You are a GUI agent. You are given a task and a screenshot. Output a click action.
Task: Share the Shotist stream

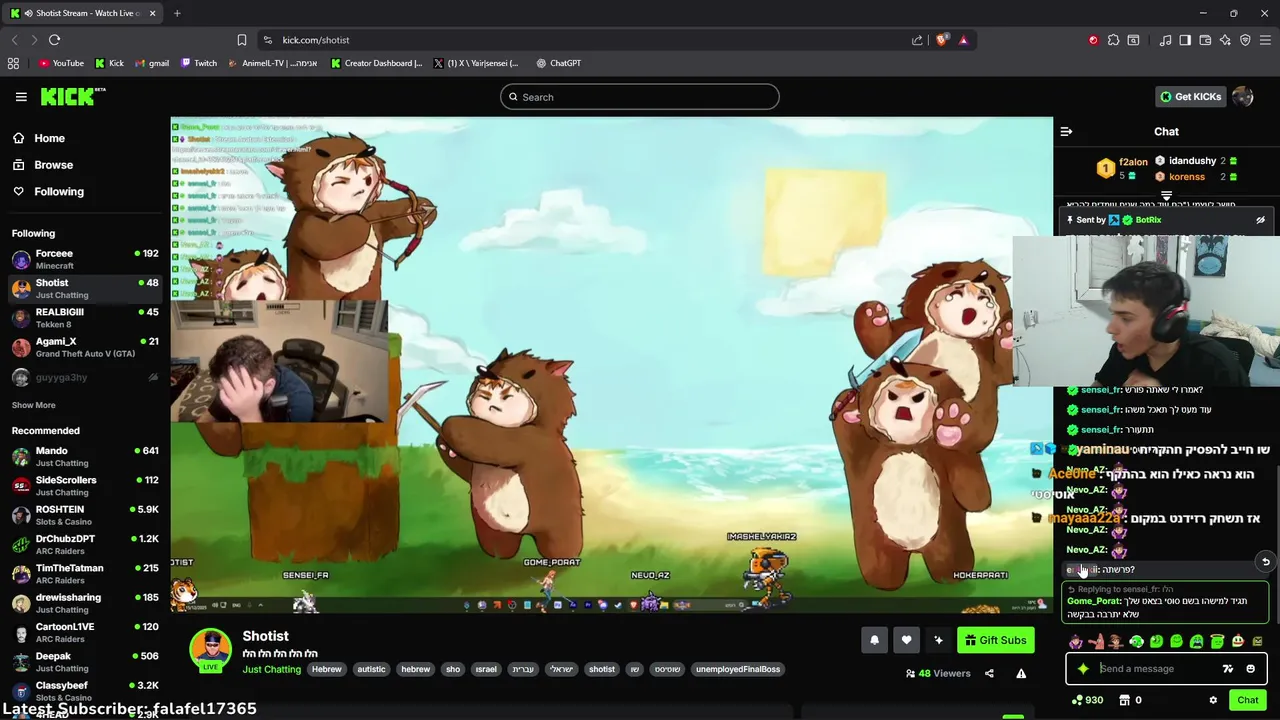(x=989, y=673)
